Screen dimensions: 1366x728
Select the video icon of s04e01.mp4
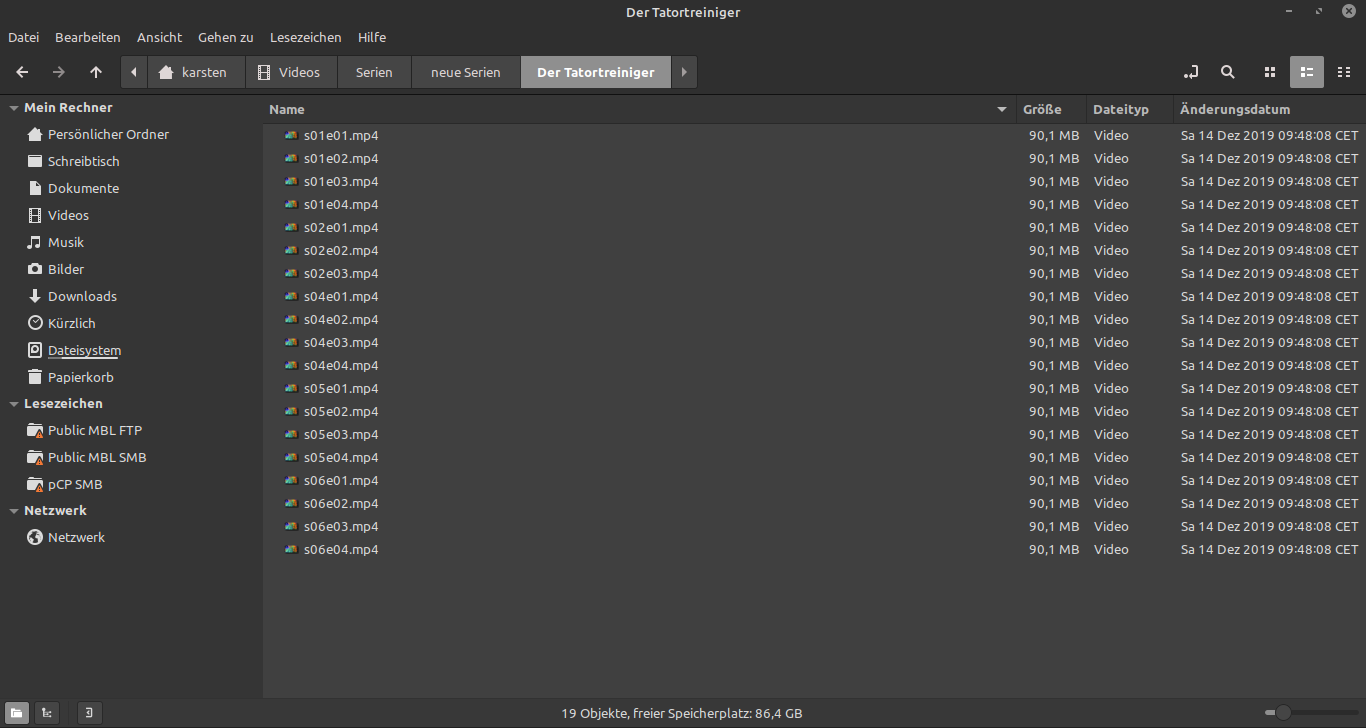(x=291, y=297)
